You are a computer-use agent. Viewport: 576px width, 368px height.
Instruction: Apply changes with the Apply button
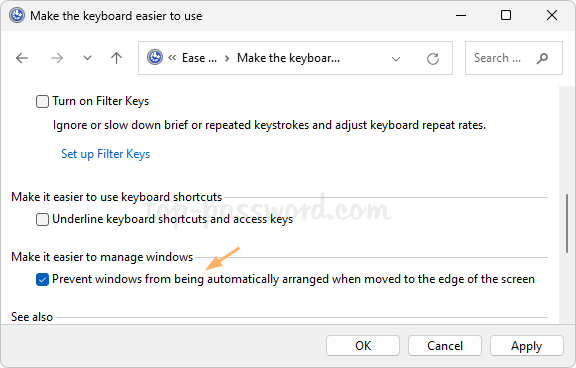point(527,346)
